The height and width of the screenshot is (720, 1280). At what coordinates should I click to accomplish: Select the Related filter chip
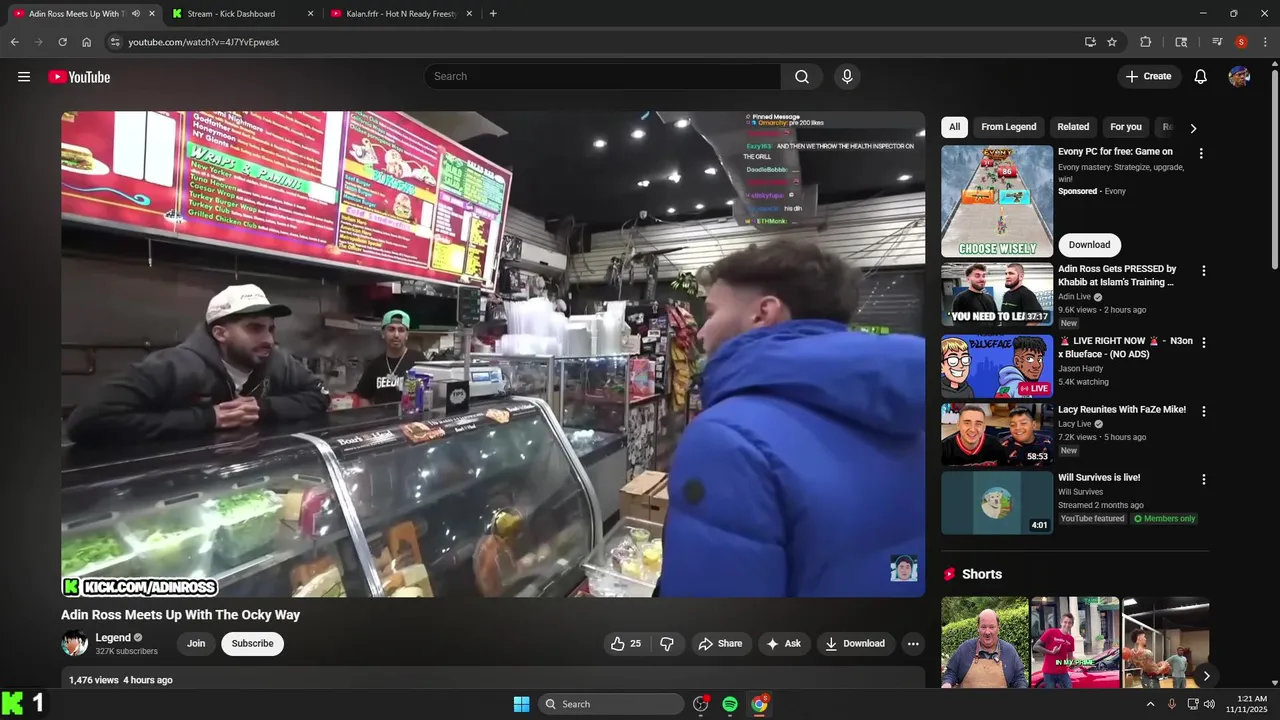[1073, 127]
